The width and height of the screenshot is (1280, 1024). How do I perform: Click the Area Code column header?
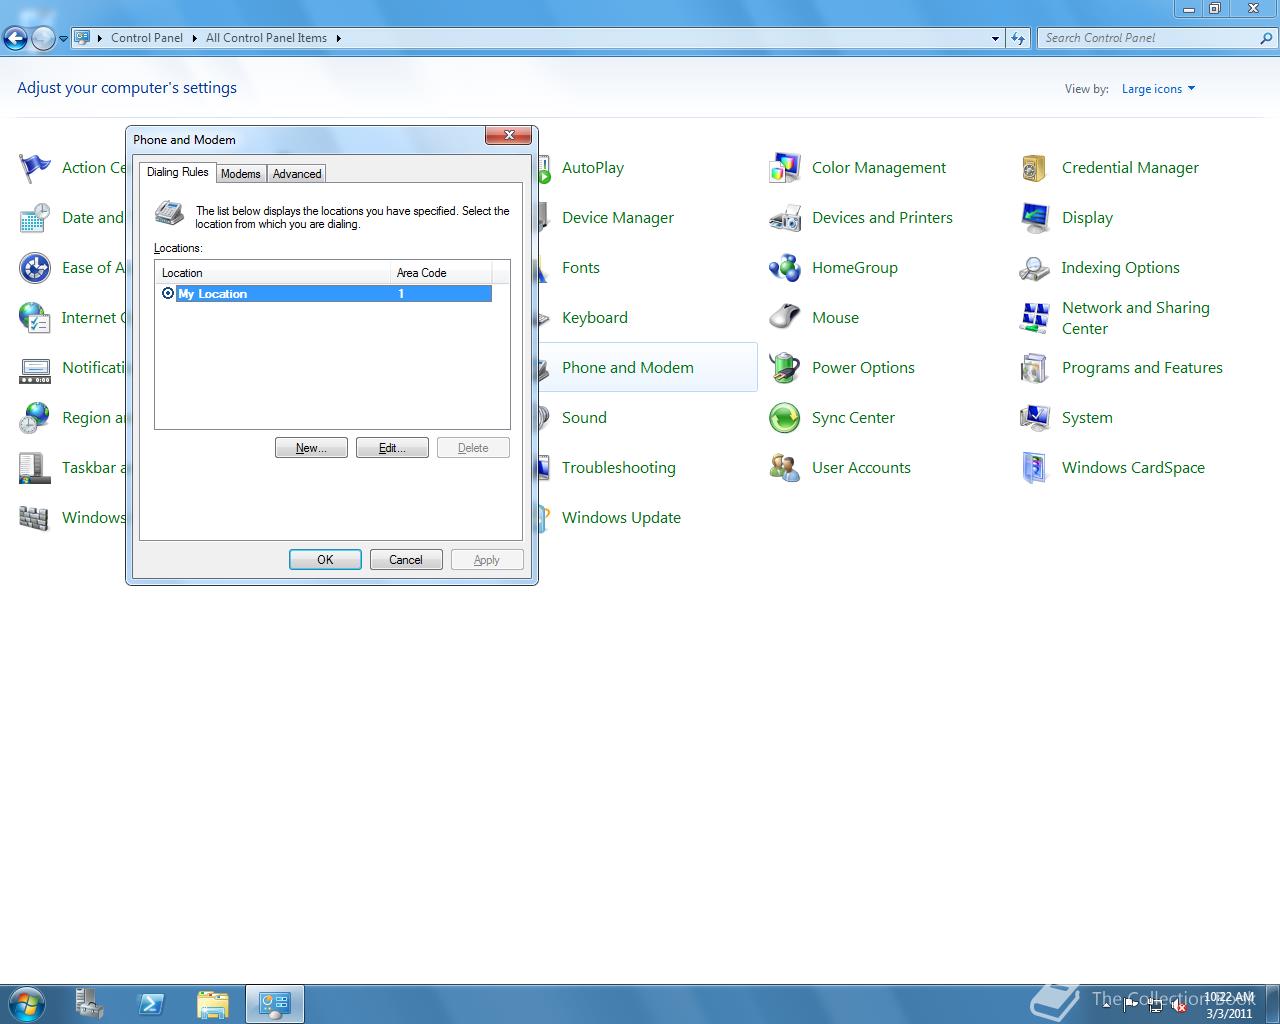[441, 272]
